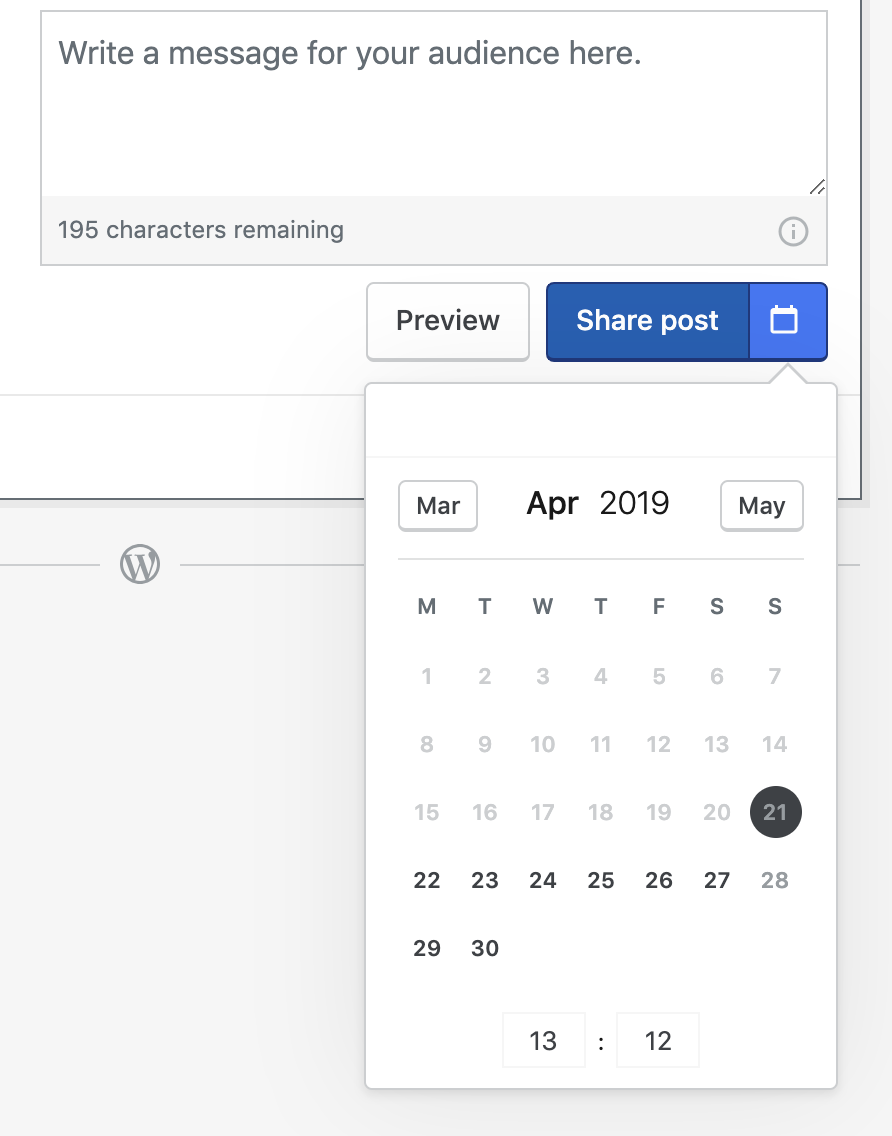Click the Apr 2019 calendar title
Viewport: 892px width, 1136px height.
pos(597,504)
